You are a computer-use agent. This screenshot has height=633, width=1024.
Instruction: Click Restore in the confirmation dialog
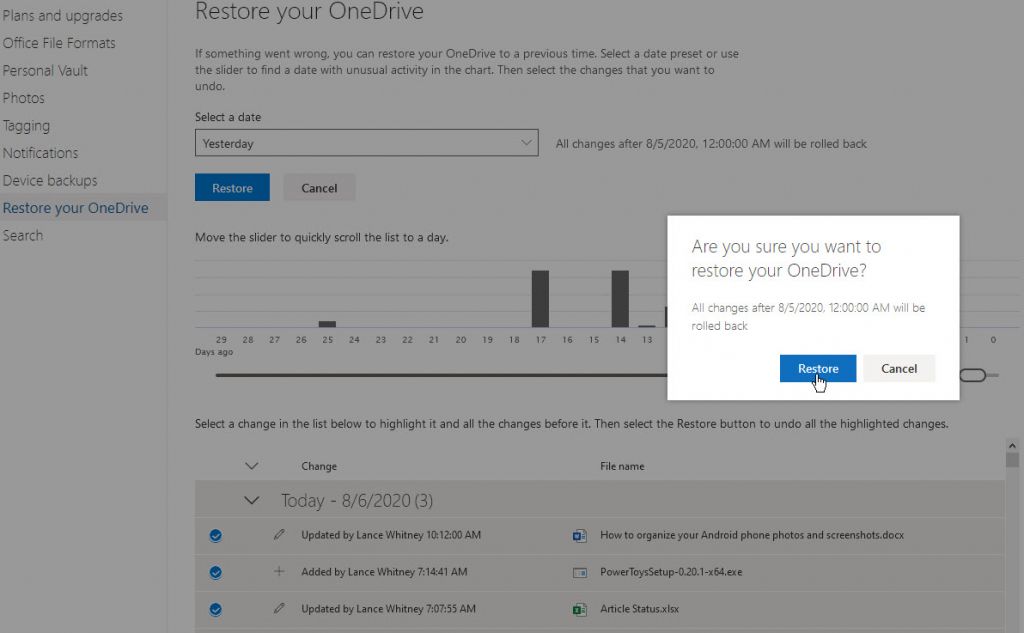tap(817, 368)
